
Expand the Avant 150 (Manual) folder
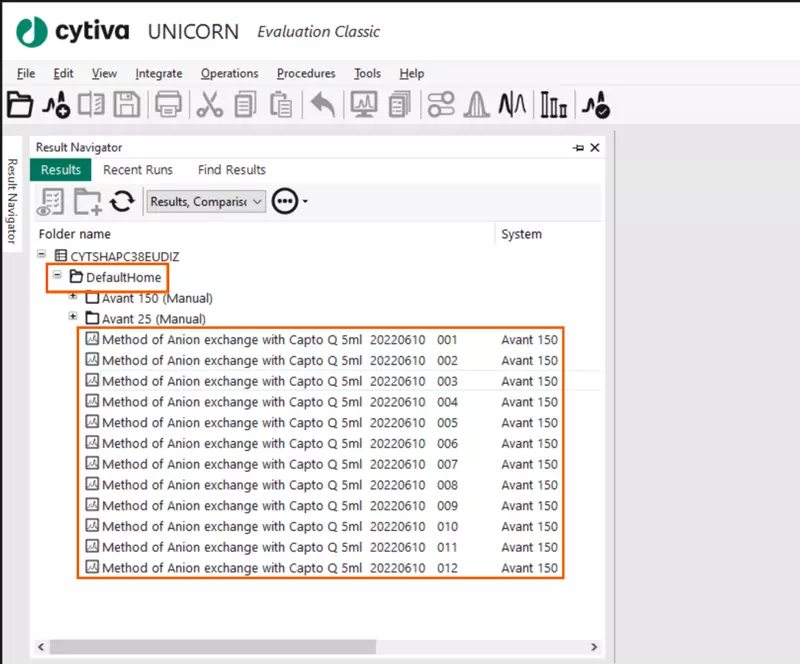[x=72, y=297]
